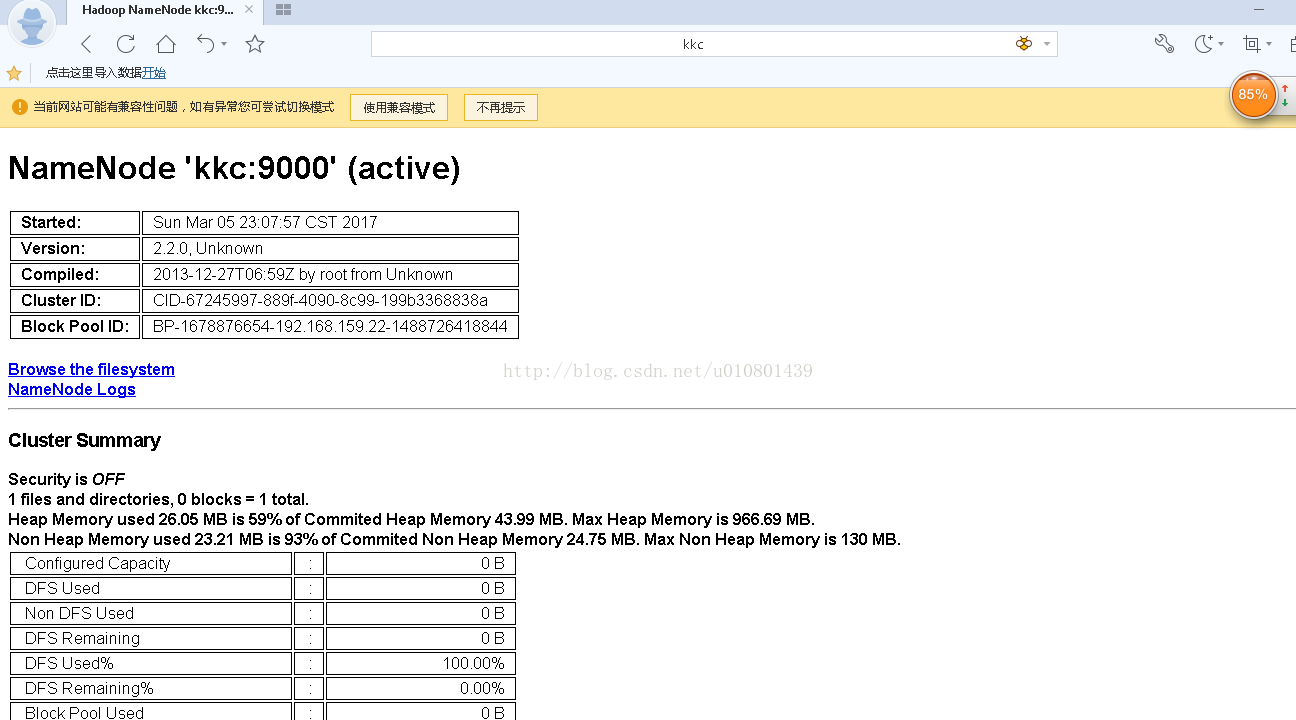Screen dimensions: 1296x720
Task: Minimize the browser window
Action: [x=1259, y=9]
